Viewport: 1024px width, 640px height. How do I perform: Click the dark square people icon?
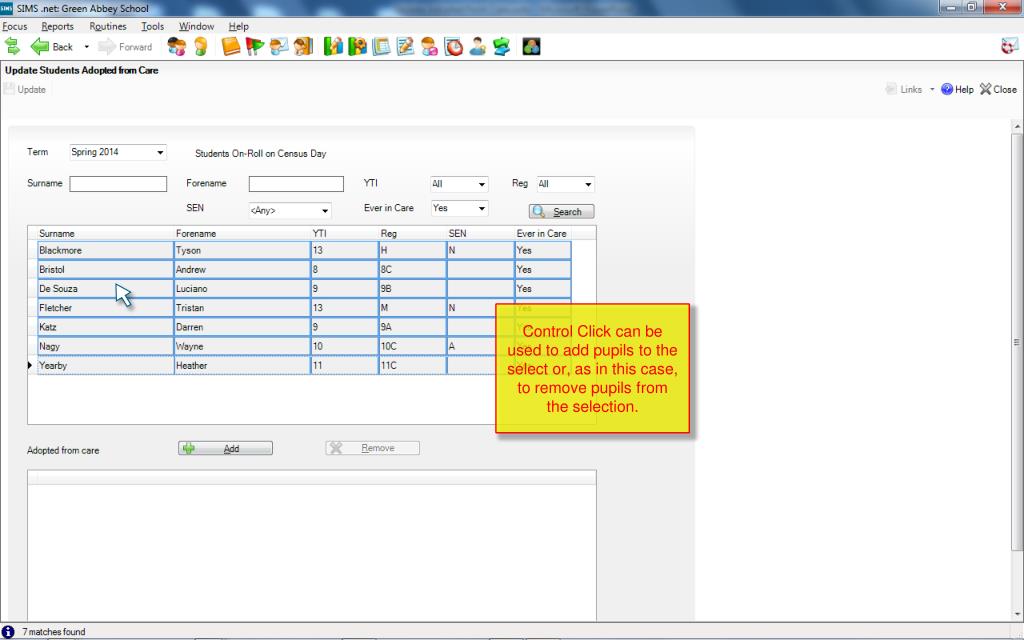[532, 46]
